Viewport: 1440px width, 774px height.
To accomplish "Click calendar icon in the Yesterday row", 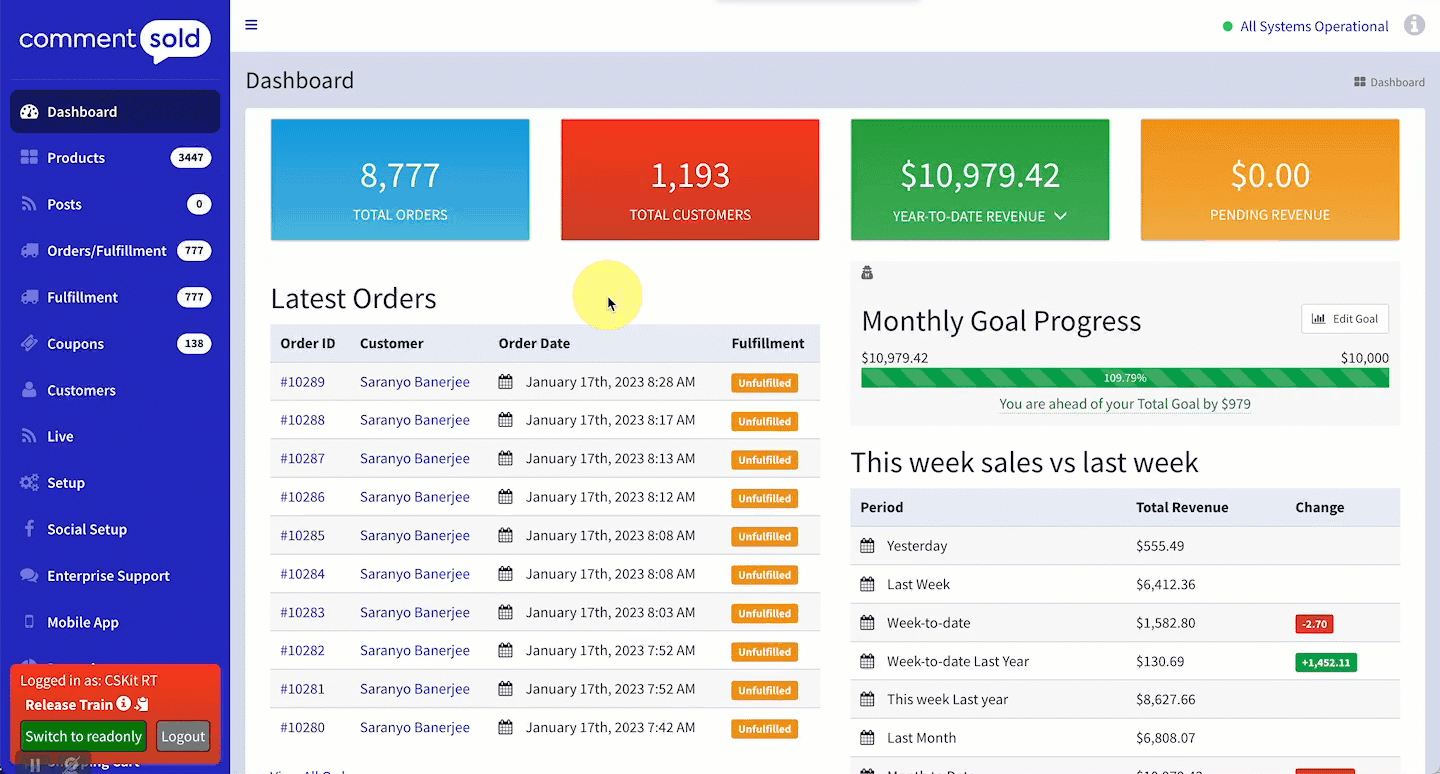I will click(867, 546).
